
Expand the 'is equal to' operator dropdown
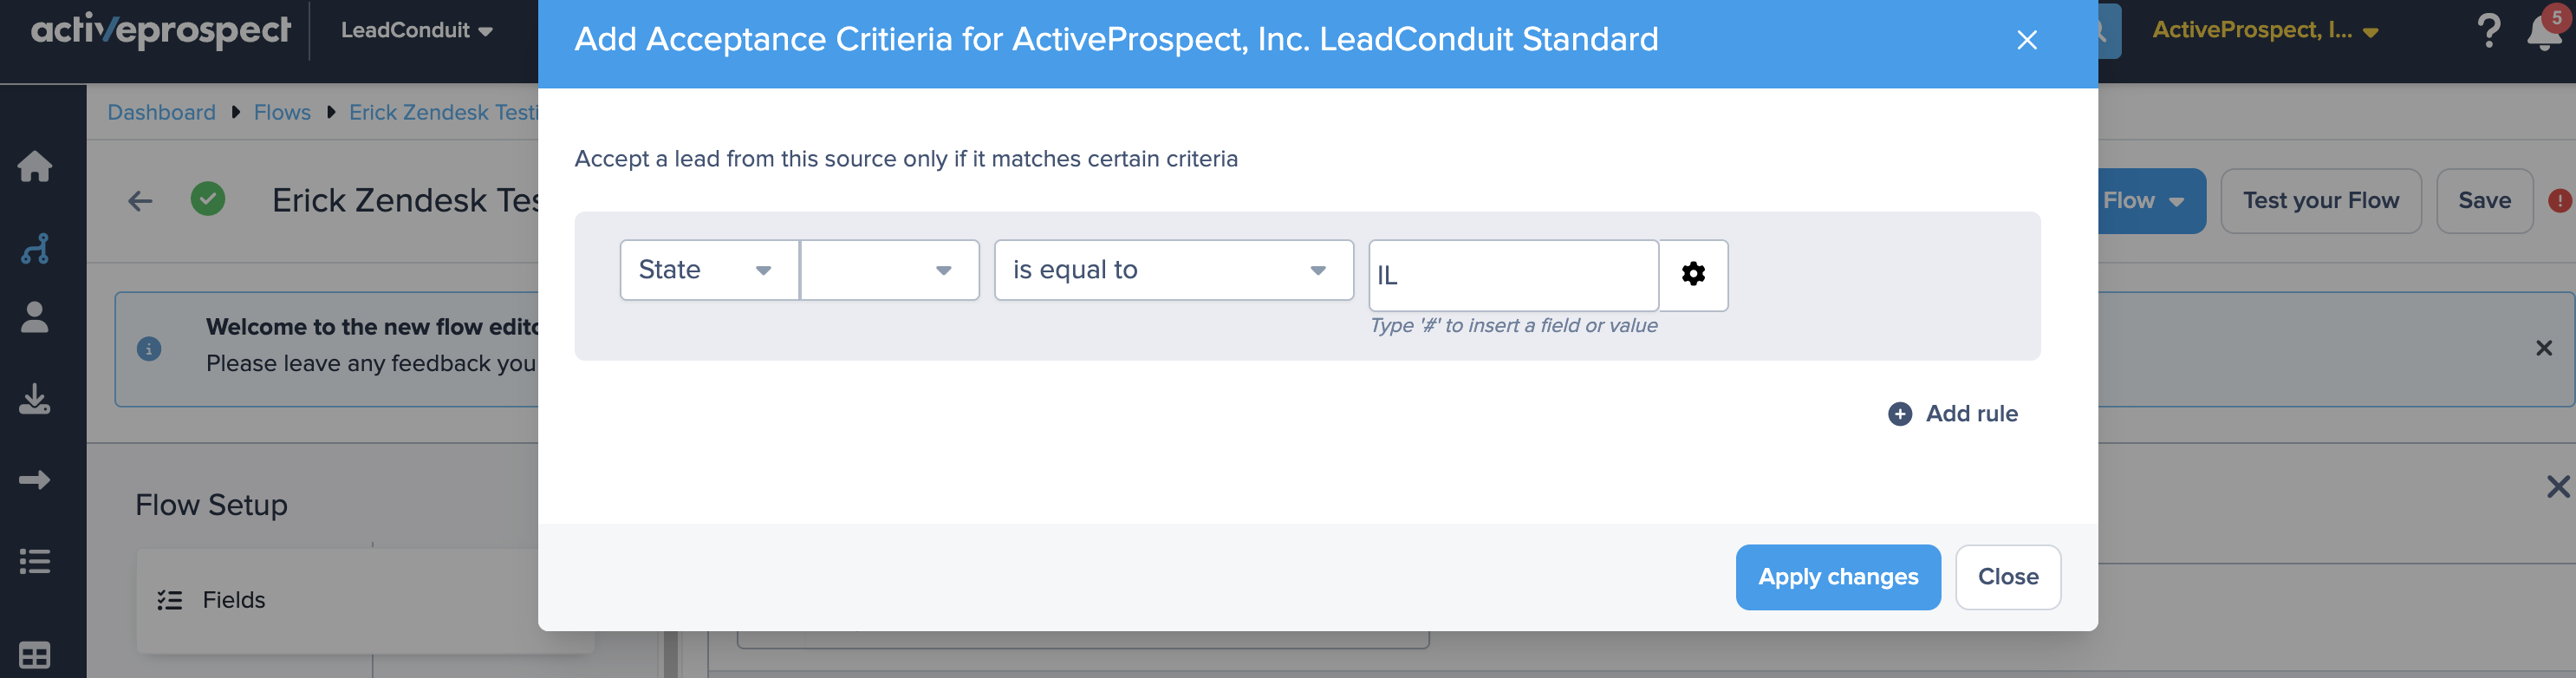pos(1173,270)
